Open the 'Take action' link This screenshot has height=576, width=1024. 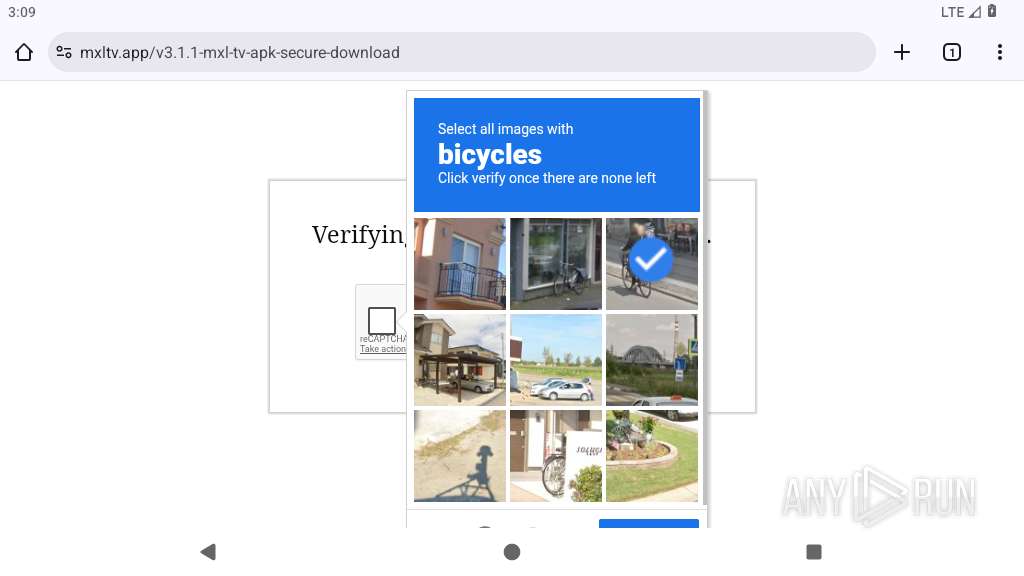click(383, 349)
